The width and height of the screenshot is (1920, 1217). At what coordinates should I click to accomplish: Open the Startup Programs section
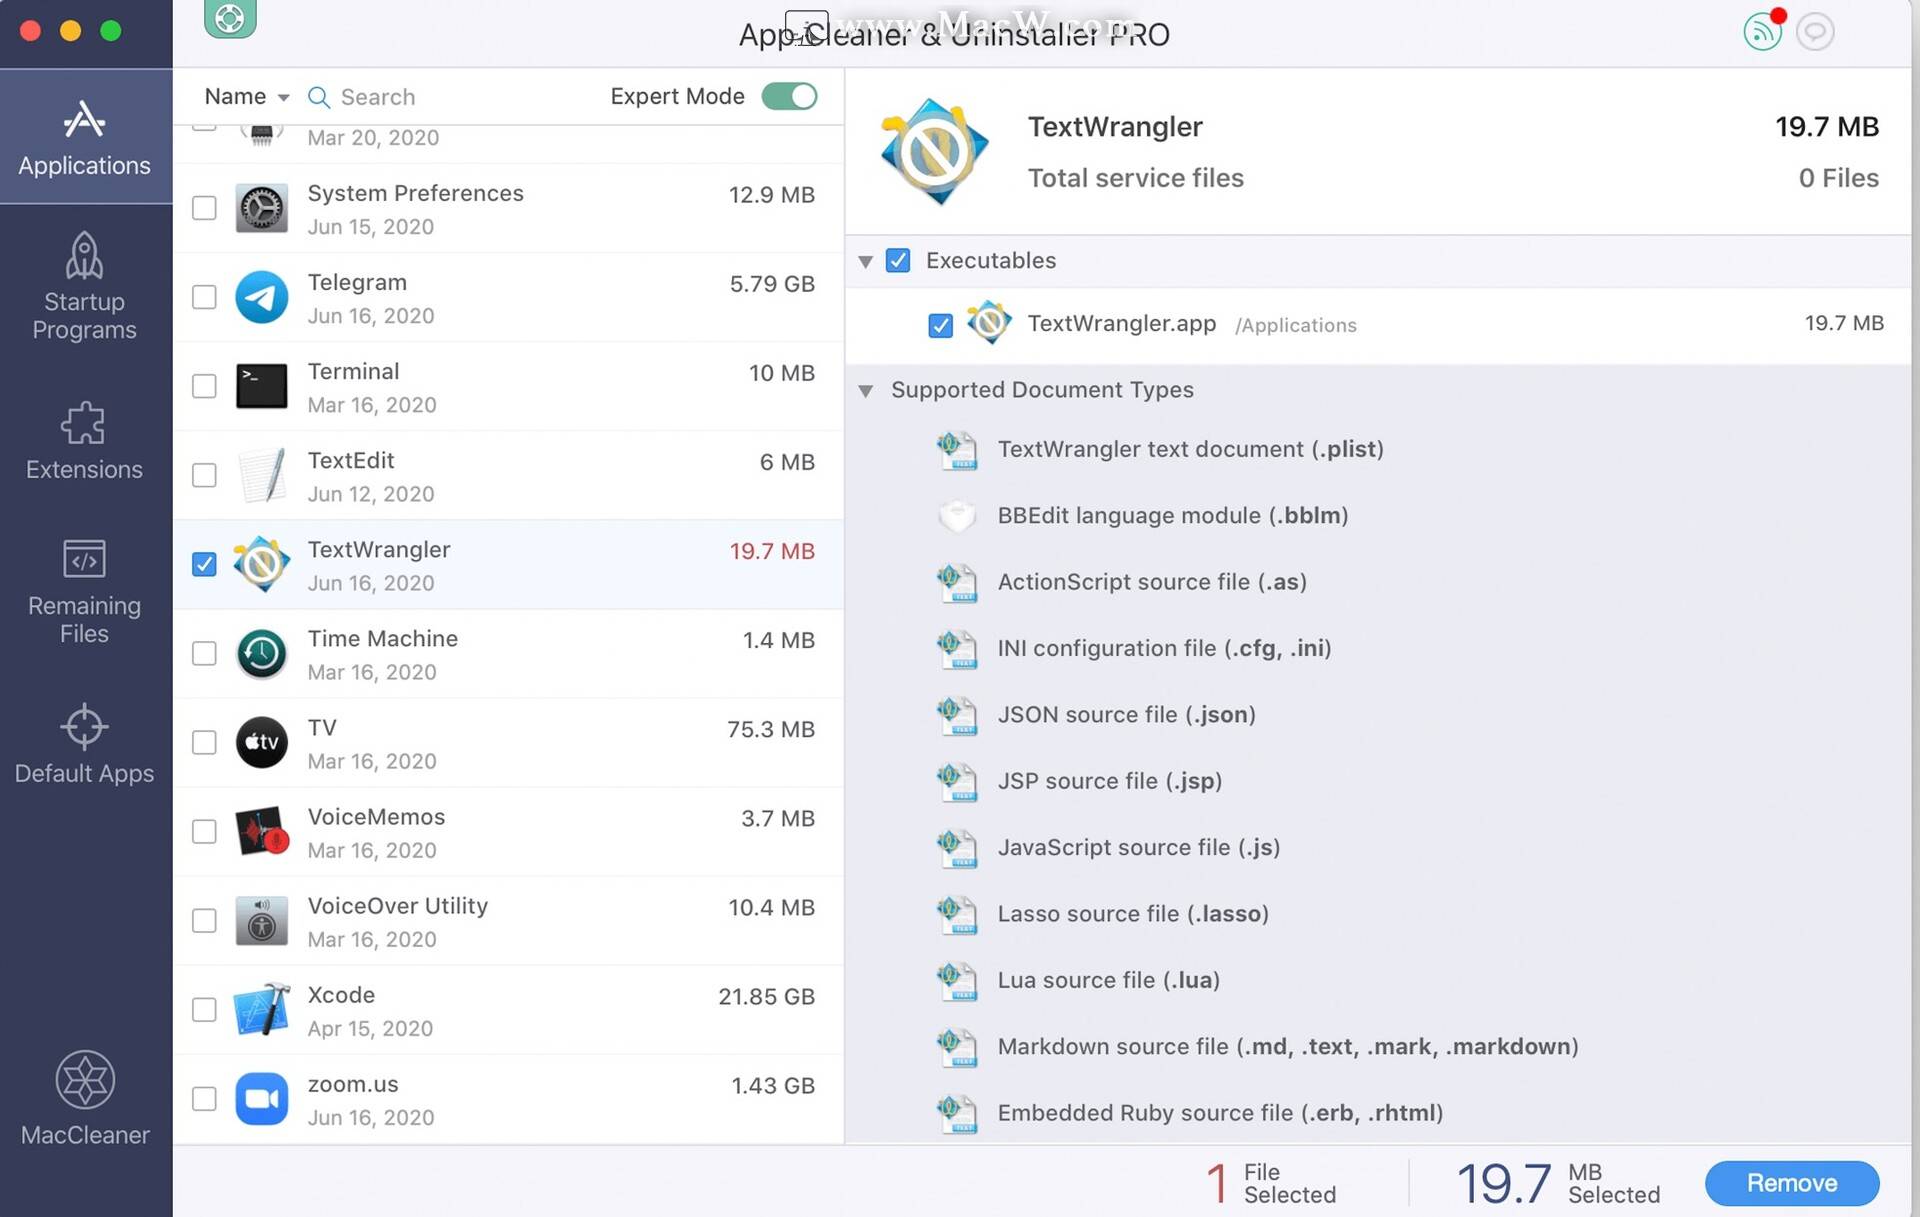(x=85, y=287)
